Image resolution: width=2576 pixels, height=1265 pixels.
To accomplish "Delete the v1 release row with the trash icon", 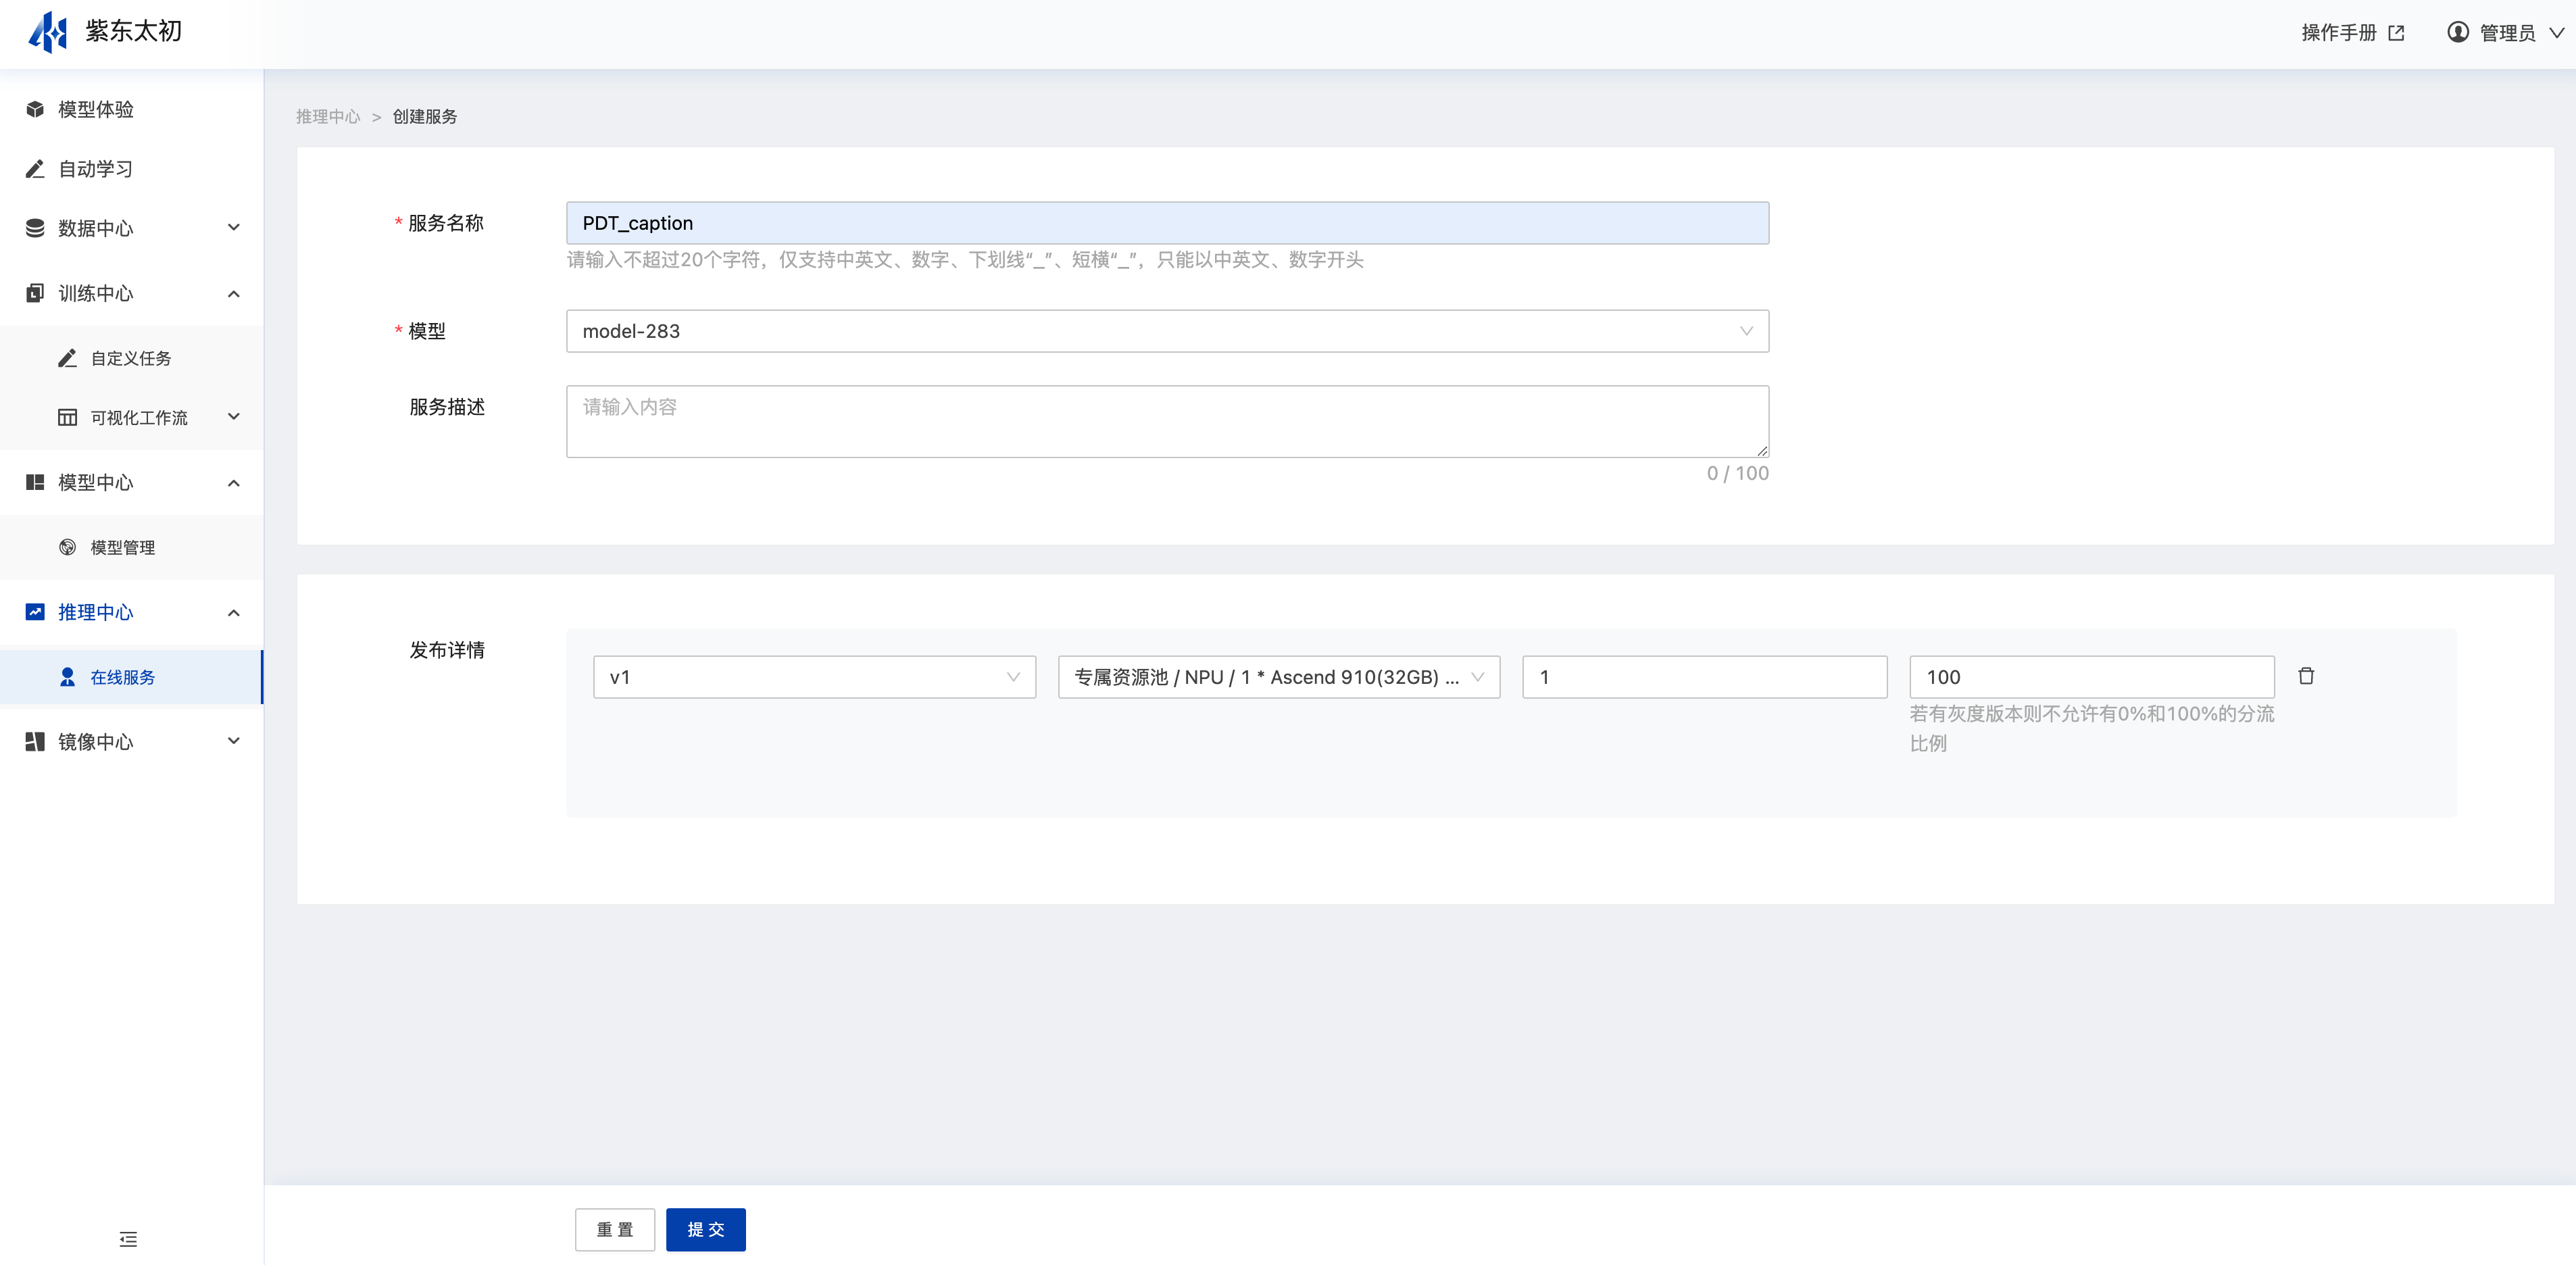I will click(2306, 676).
